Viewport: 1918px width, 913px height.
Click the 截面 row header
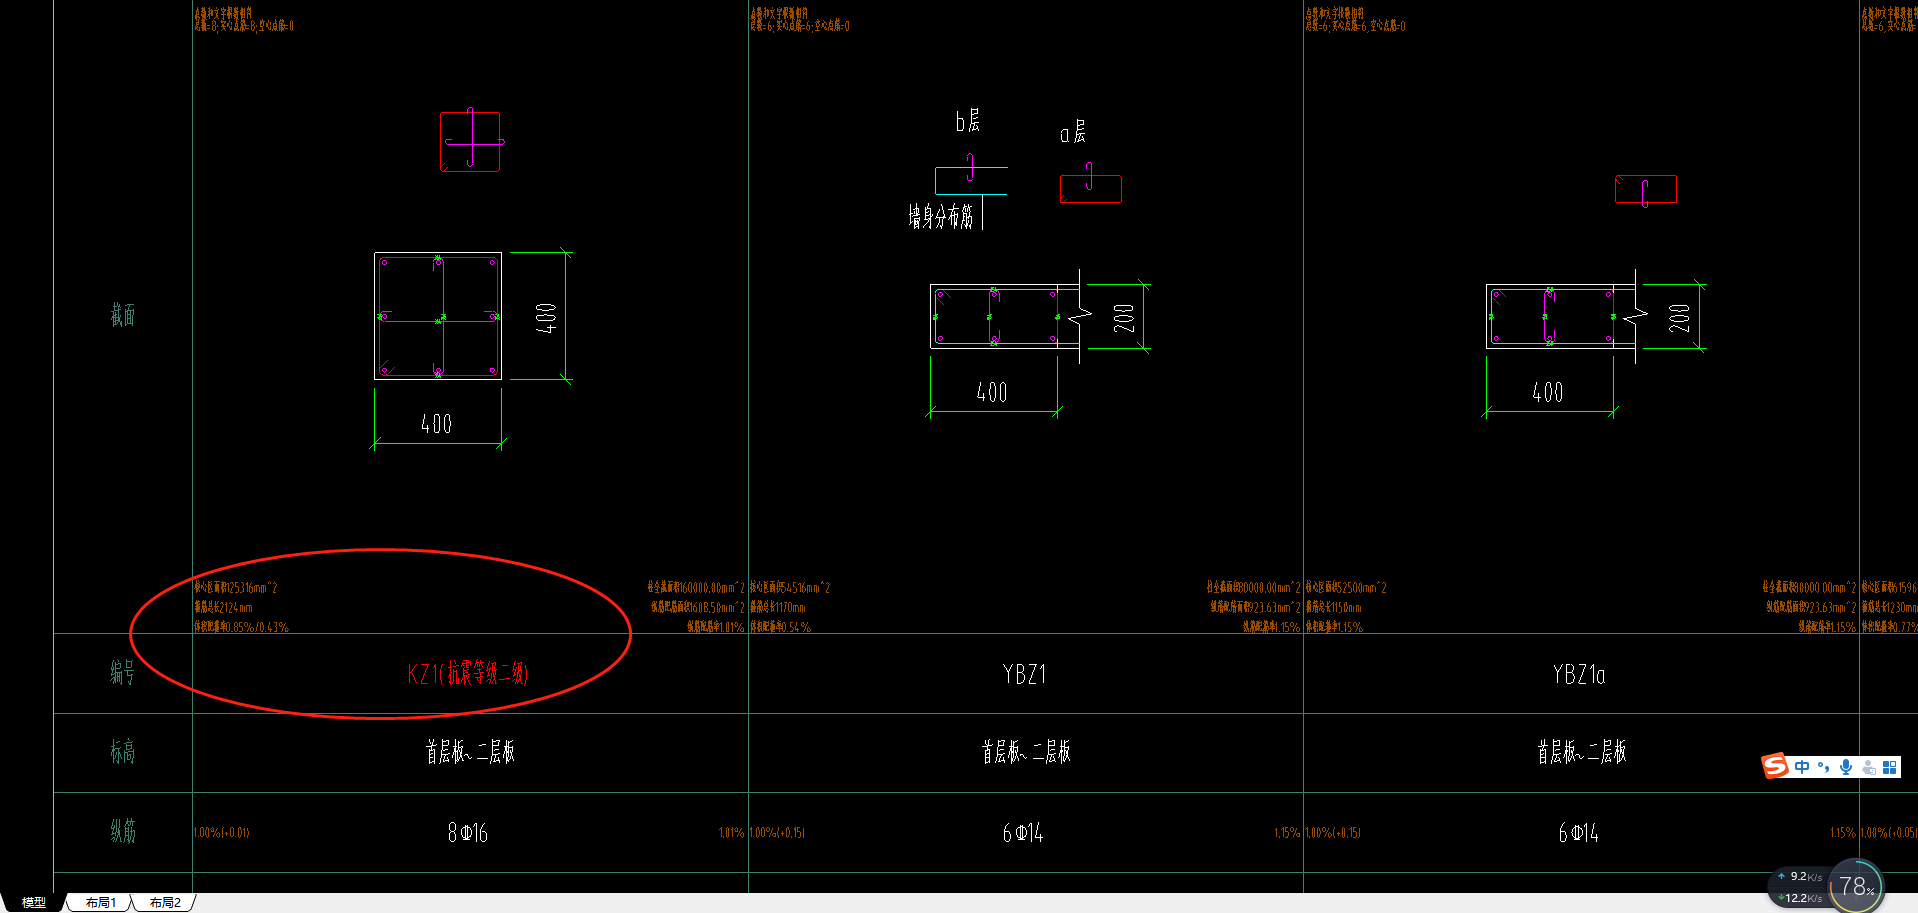(123, 315)
